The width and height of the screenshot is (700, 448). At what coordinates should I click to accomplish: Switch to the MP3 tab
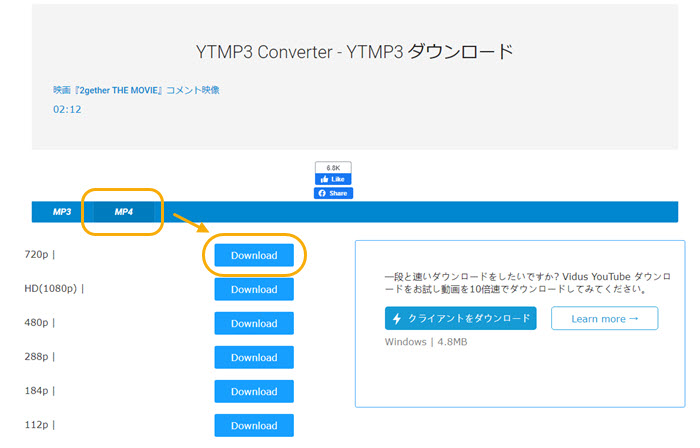62,212
